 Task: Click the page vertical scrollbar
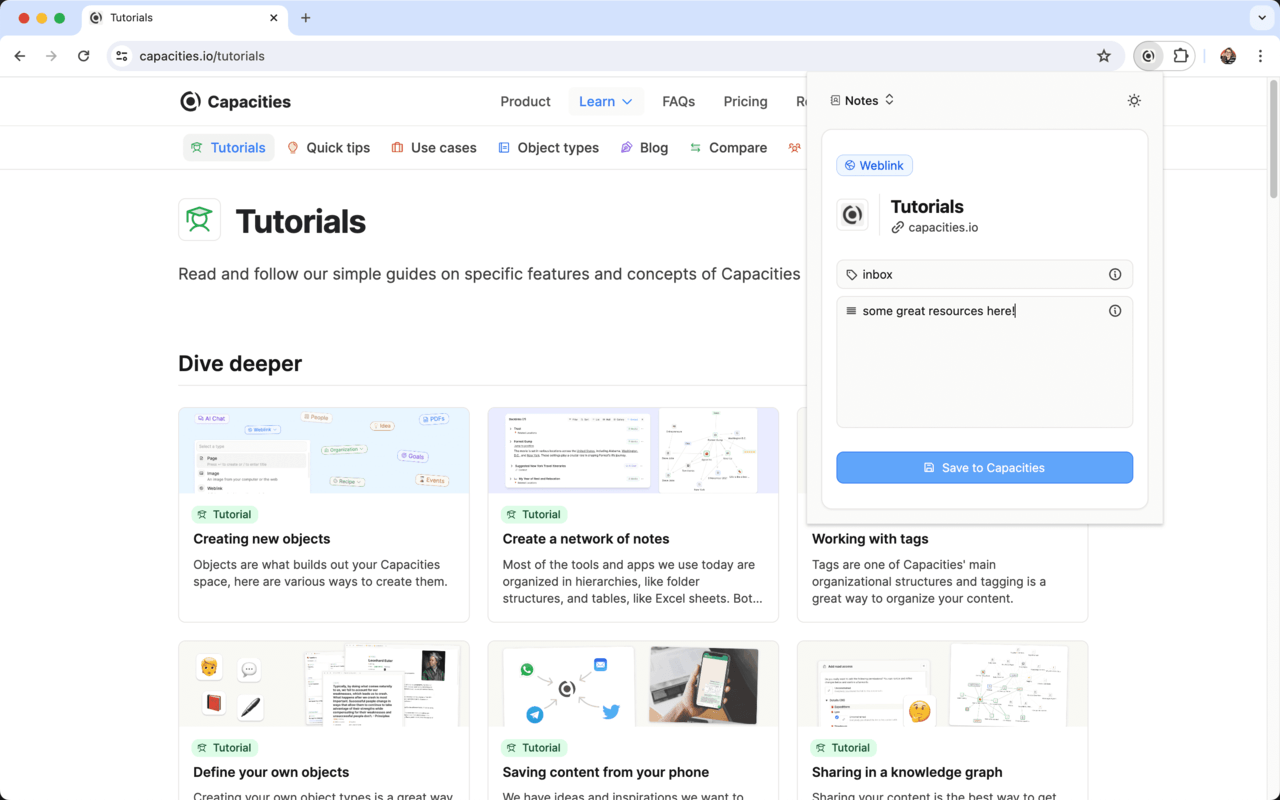point(1273,140)
